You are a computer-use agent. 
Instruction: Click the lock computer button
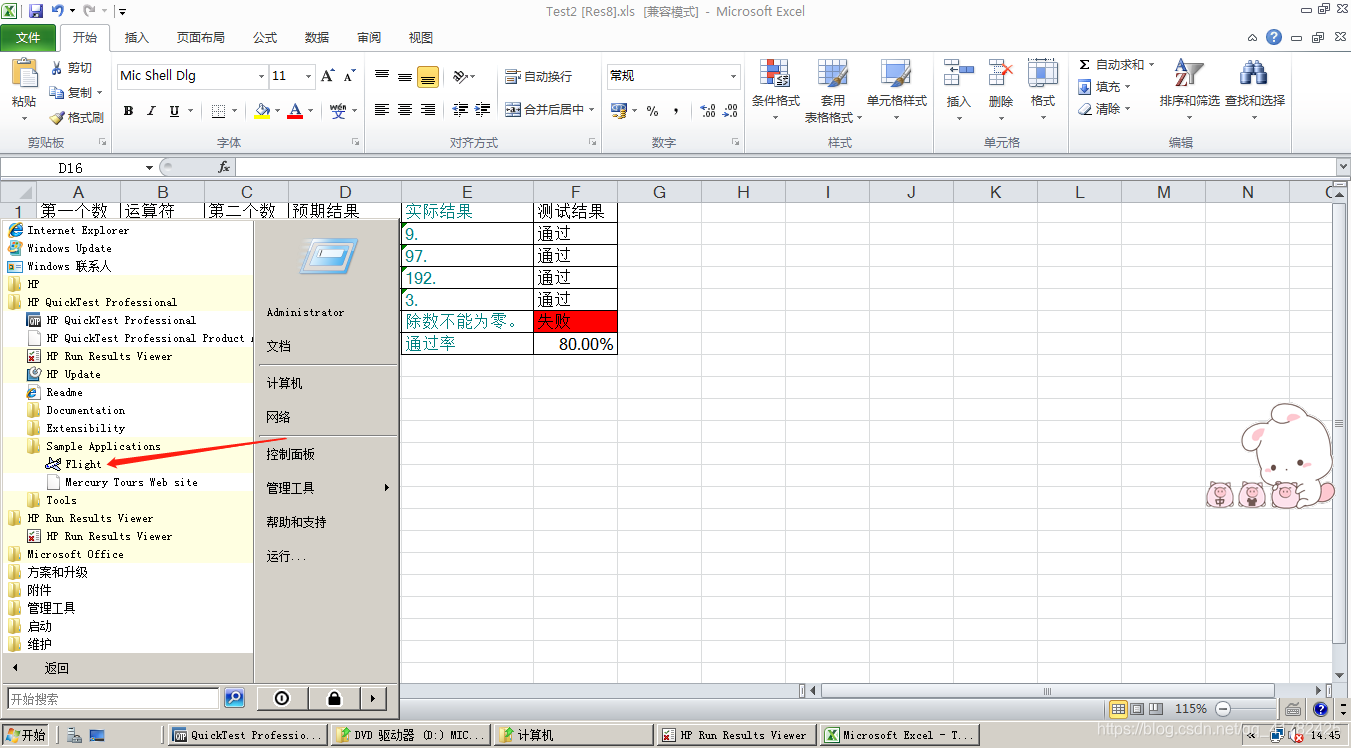[x=334, y=698]
